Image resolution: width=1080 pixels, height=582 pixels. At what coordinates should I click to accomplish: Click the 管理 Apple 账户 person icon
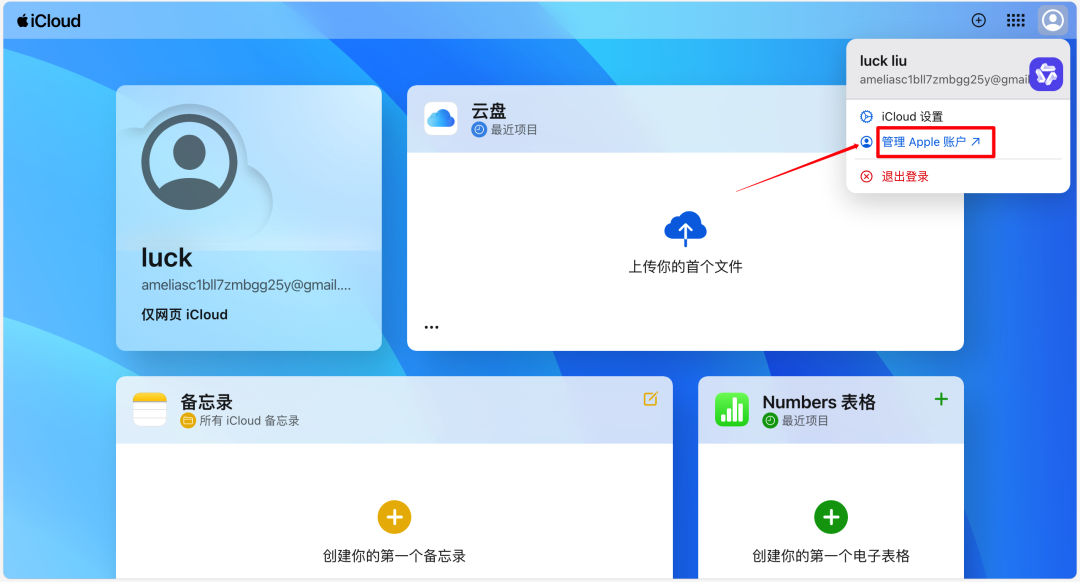coord(866,142)
